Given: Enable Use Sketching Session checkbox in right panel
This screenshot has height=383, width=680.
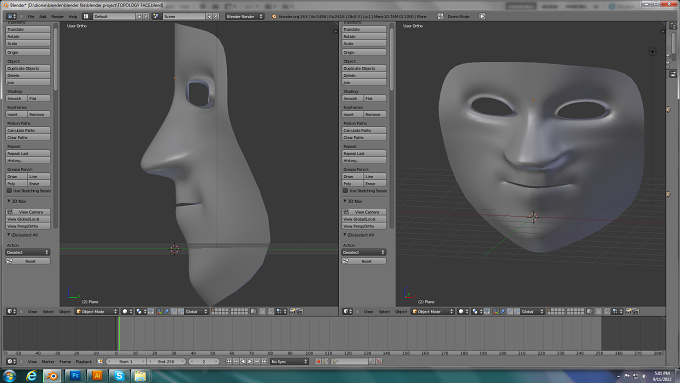Looking at the screenshot, I should pyautogui.click(x=346, y=191).
